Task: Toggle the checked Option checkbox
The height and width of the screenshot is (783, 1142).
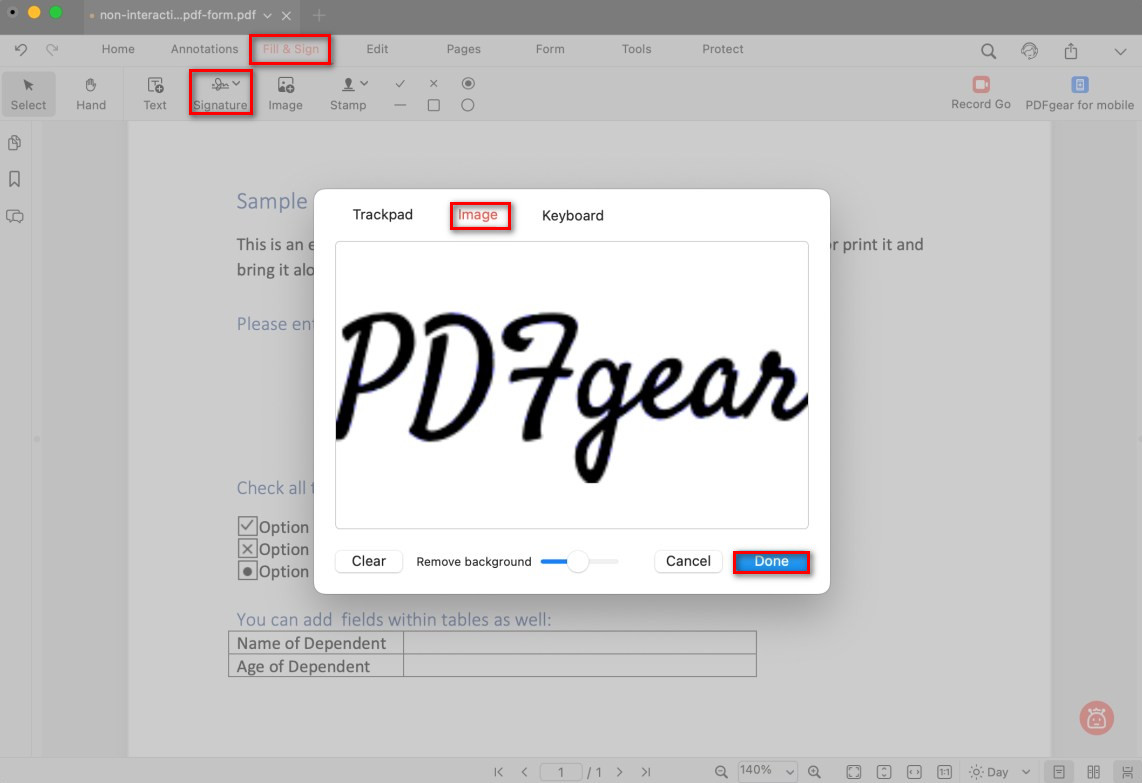Action: pyautogui.click(x=247, y=526)
